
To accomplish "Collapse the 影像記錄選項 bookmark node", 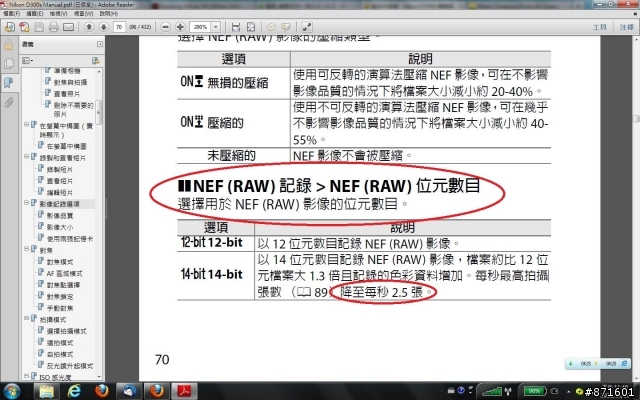I will tap(26, 202).
